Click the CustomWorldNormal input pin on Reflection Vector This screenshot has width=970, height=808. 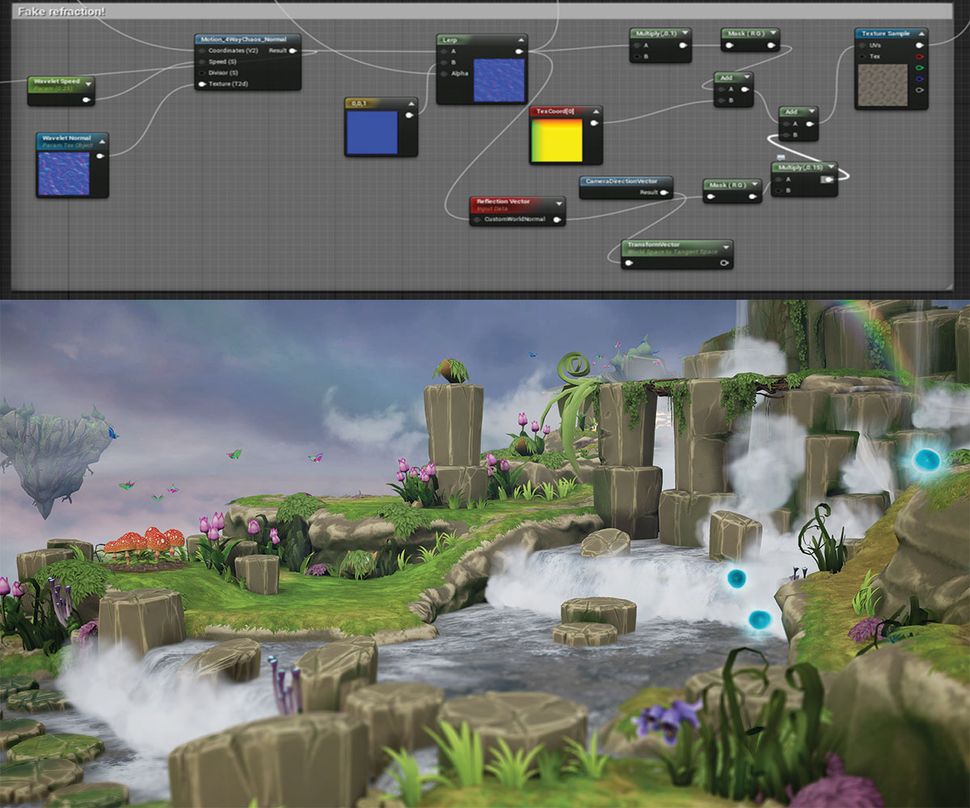(x=478, y=219)
